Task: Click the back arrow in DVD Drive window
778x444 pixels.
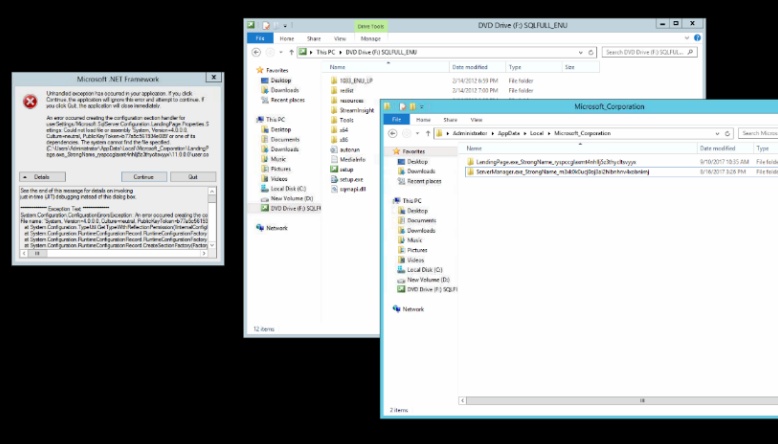Action: (x=256, y=52)
